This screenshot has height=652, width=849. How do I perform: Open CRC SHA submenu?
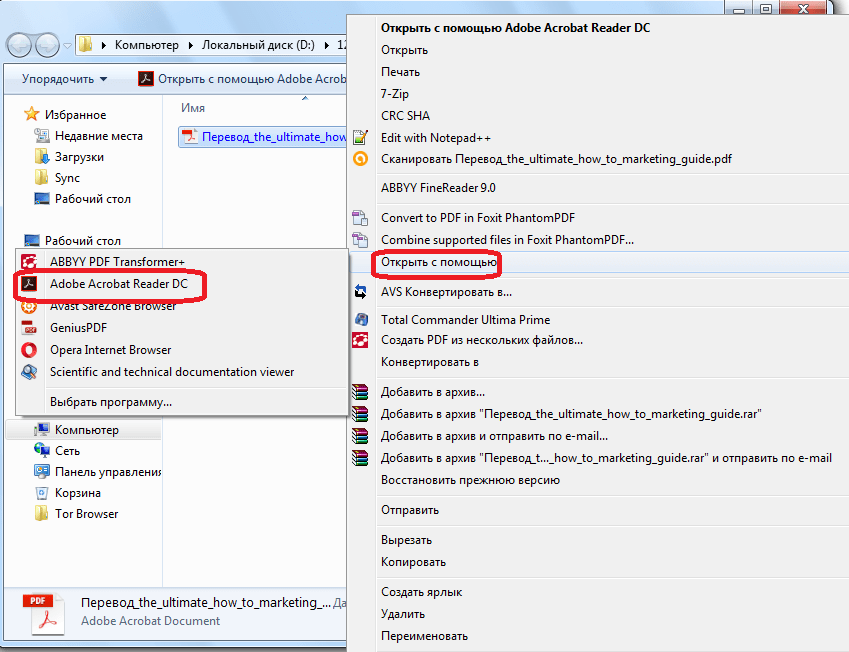tap(406, 116)
